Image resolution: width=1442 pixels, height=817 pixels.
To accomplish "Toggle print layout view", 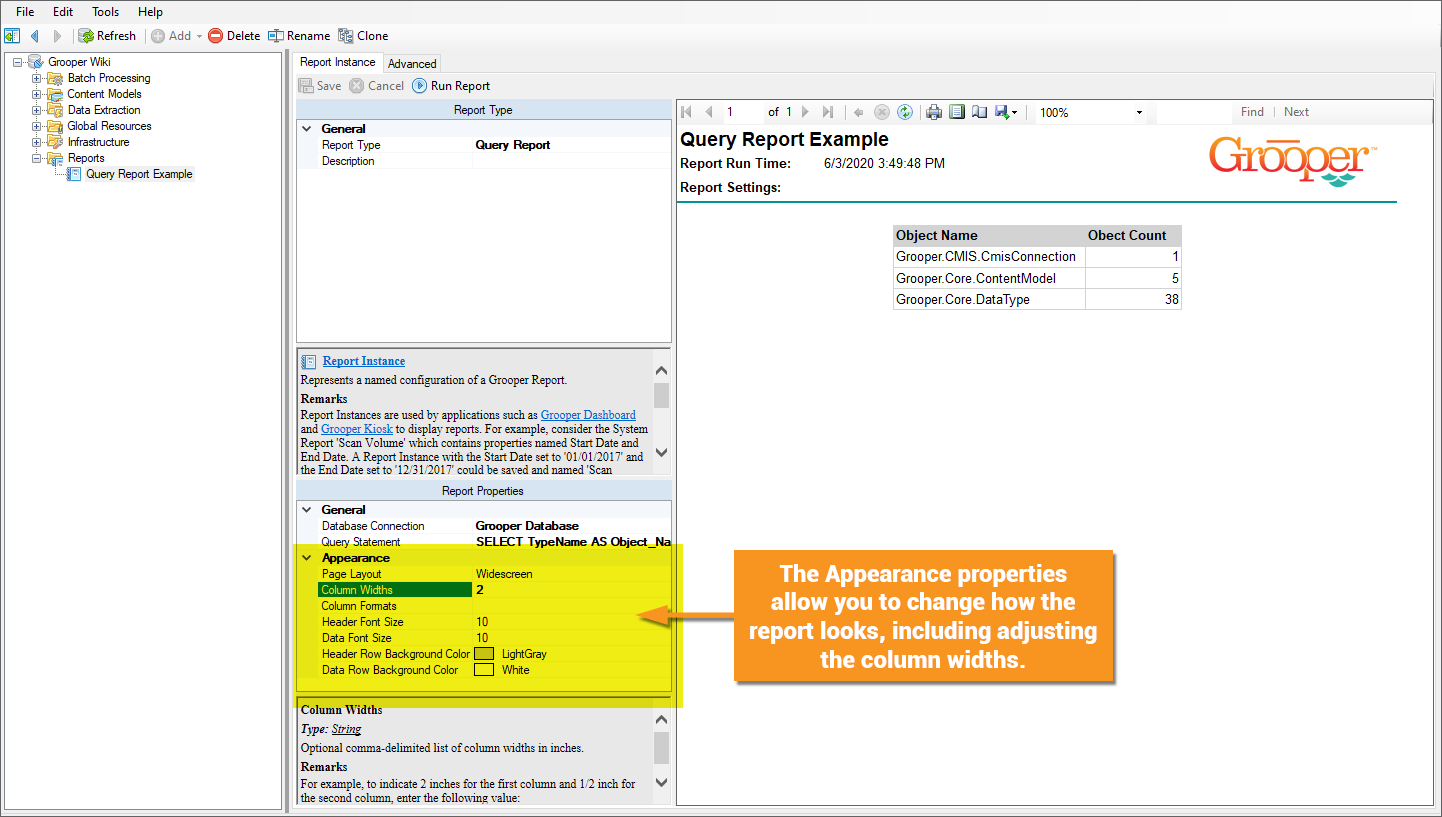I will [957, 112].
